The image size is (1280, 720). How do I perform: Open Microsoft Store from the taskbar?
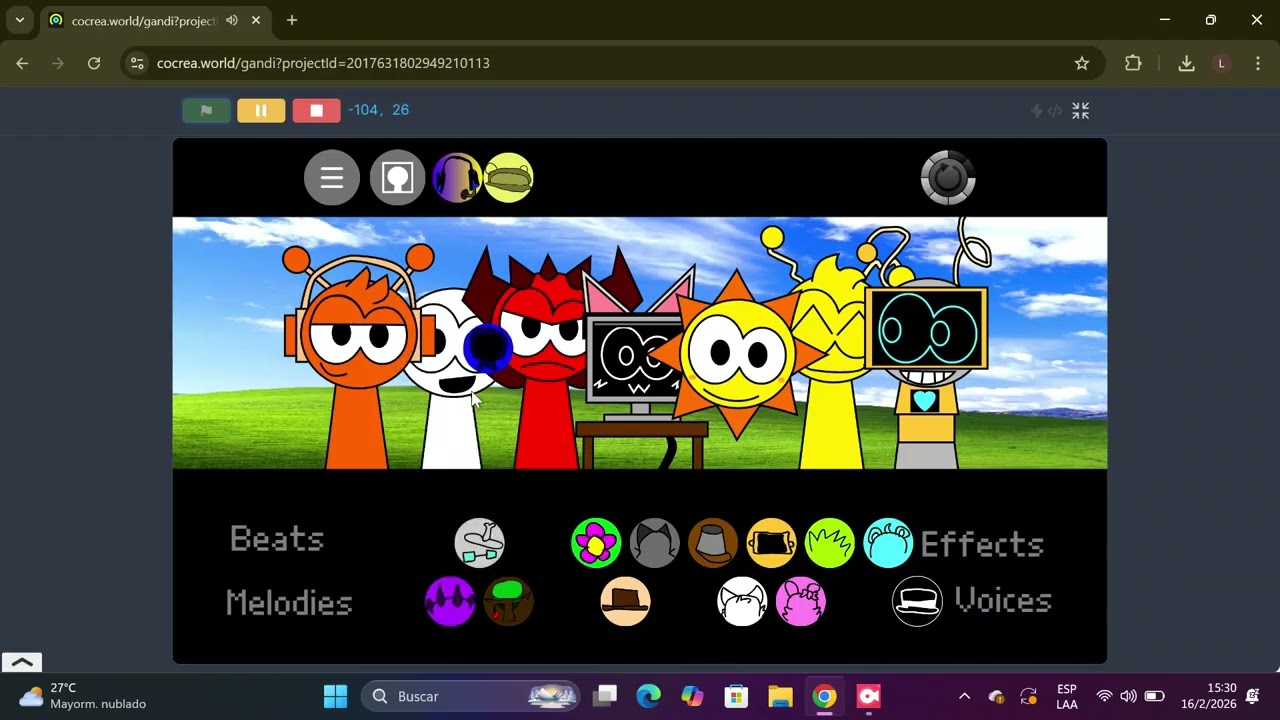(737, 696)
